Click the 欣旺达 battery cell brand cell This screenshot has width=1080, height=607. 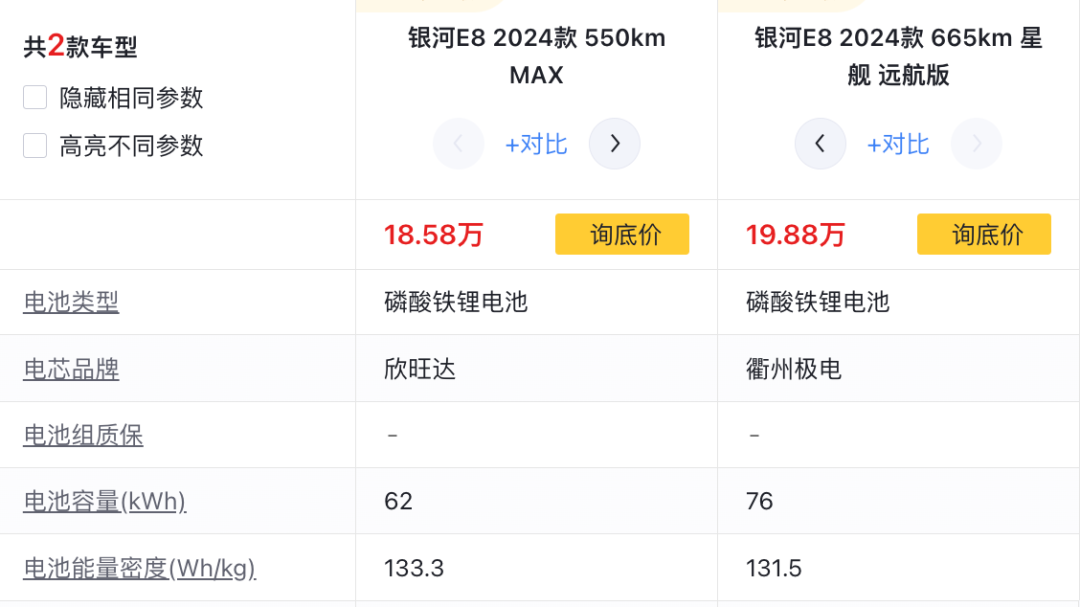tap(420, 369)
